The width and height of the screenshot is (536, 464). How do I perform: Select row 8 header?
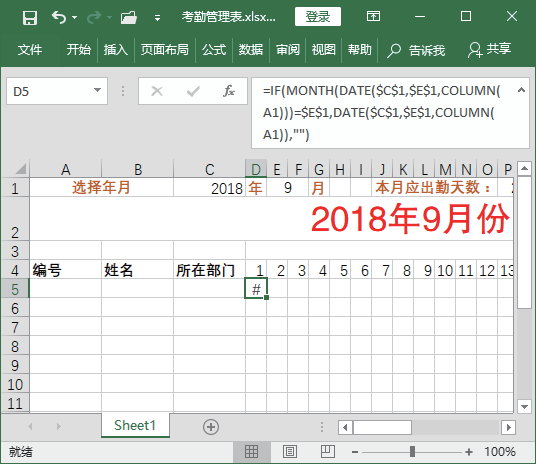click(x=15, y=346)
